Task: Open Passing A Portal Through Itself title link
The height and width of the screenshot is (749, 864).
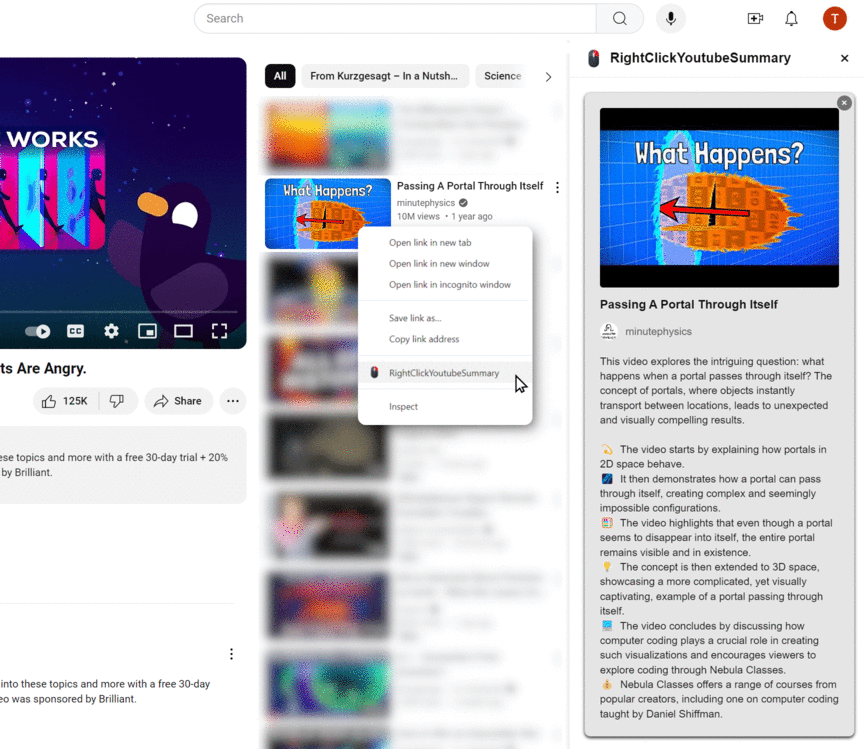Action: 470,186
